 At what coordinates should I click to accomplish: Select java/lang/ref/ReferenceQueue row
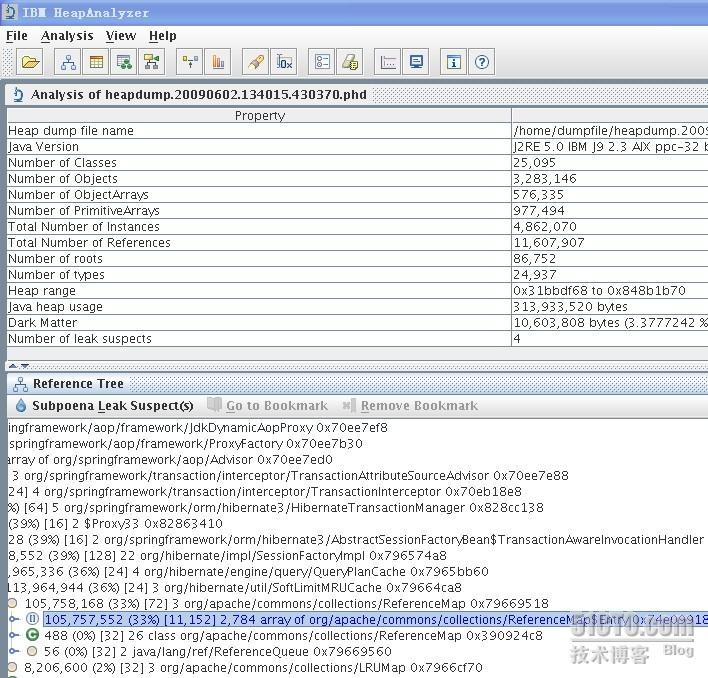click(218, 651)
